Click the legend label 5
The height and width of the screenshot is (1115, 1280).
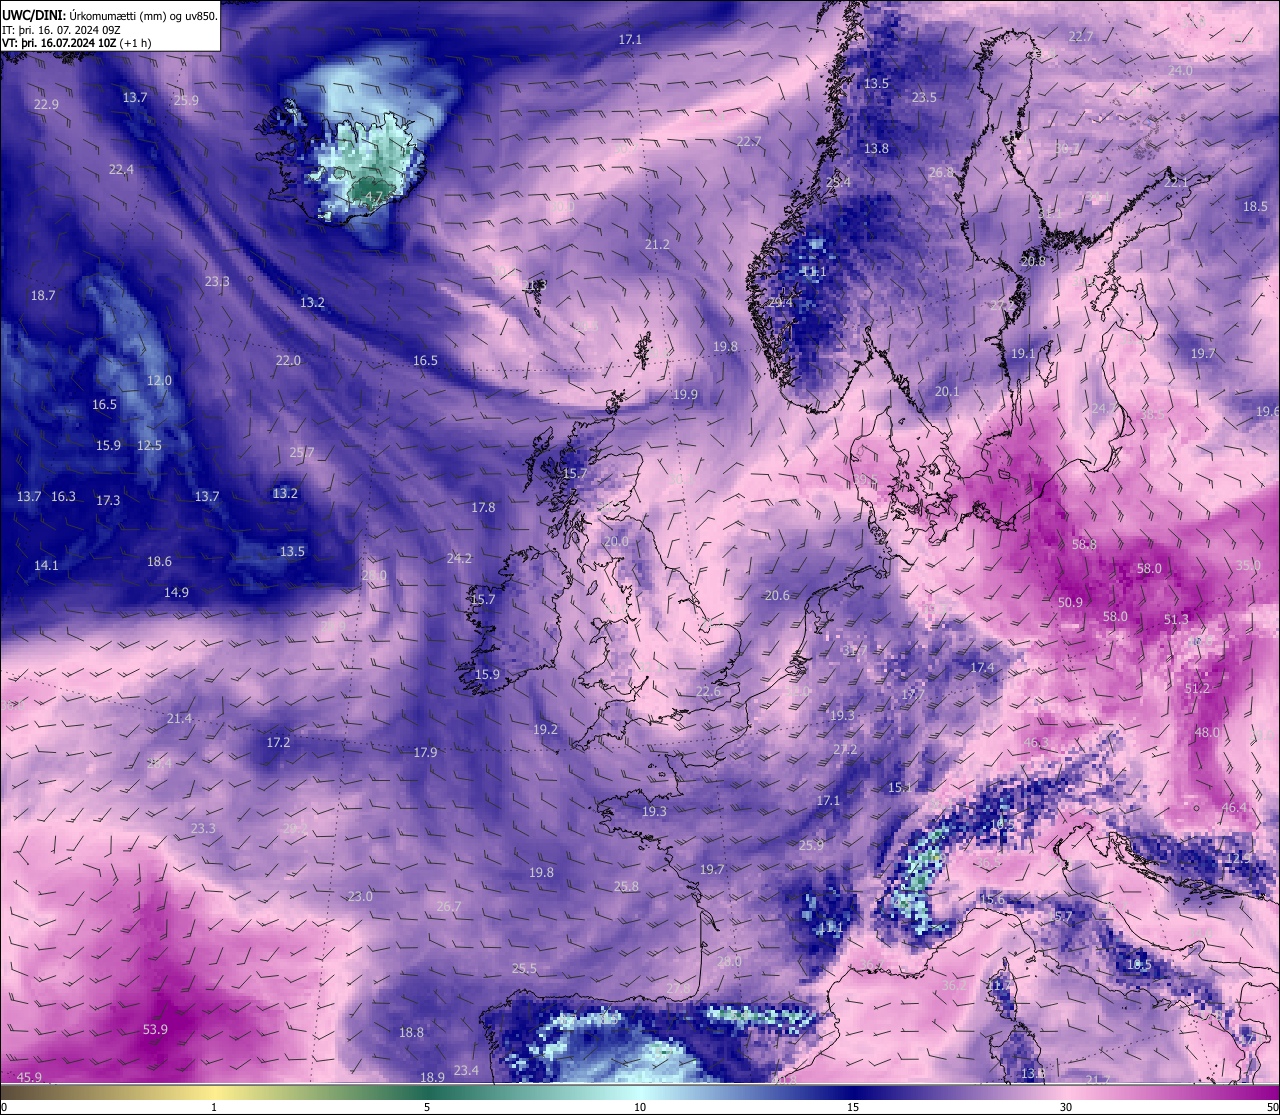coord(427,1107)
